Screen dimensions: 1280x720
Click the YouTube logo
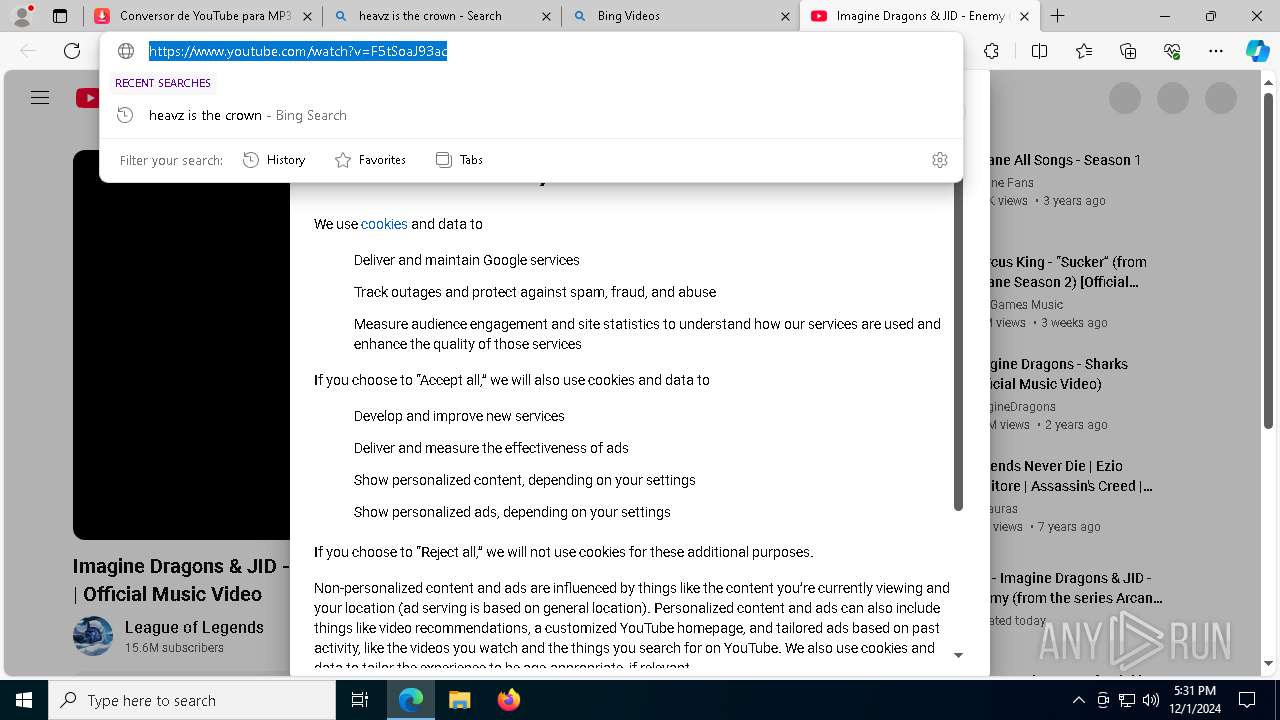(x=88, y=98)
